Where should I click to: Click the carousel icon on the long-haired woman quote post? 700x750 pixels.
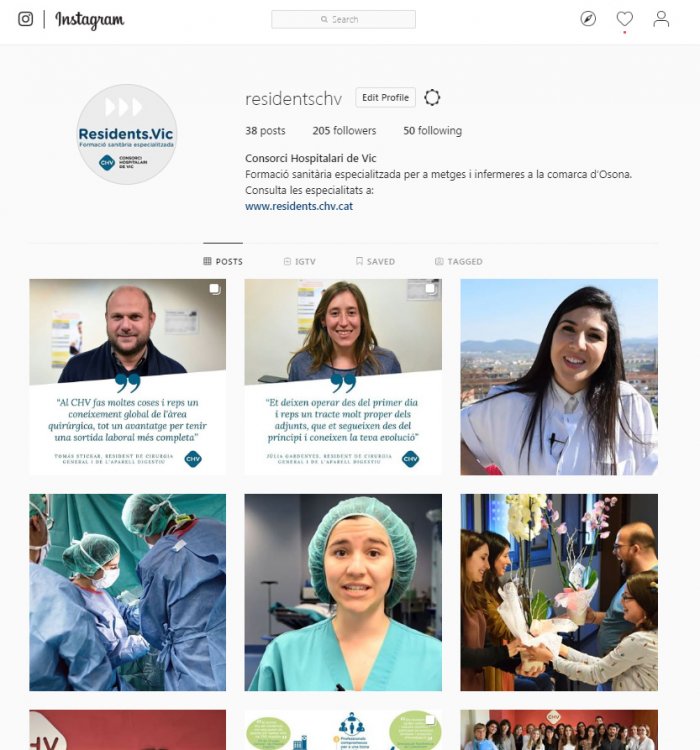(x=430, y=288)
